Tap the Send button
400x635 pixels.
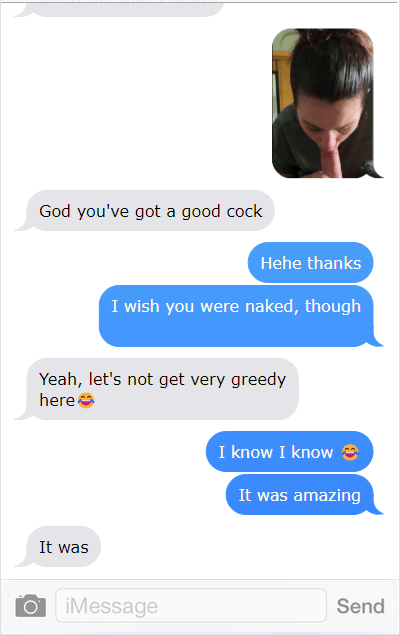point(360,606)
